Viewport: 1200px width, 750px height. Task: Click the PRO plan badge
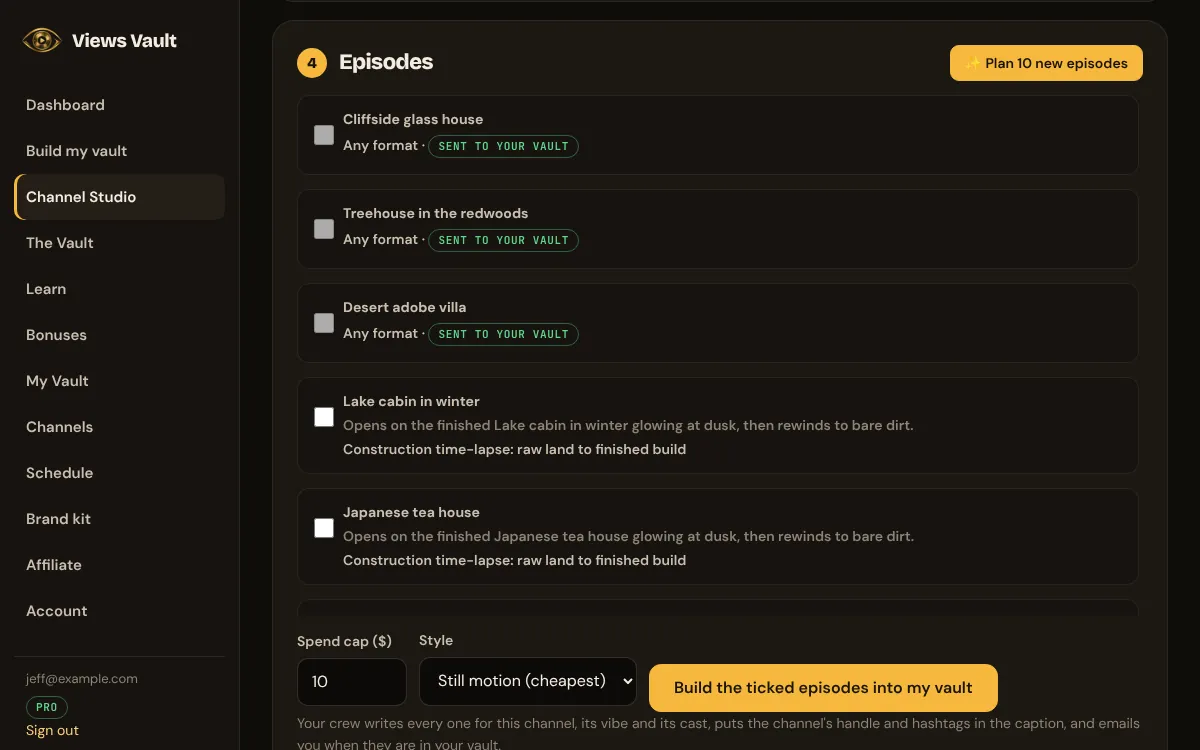47,707
